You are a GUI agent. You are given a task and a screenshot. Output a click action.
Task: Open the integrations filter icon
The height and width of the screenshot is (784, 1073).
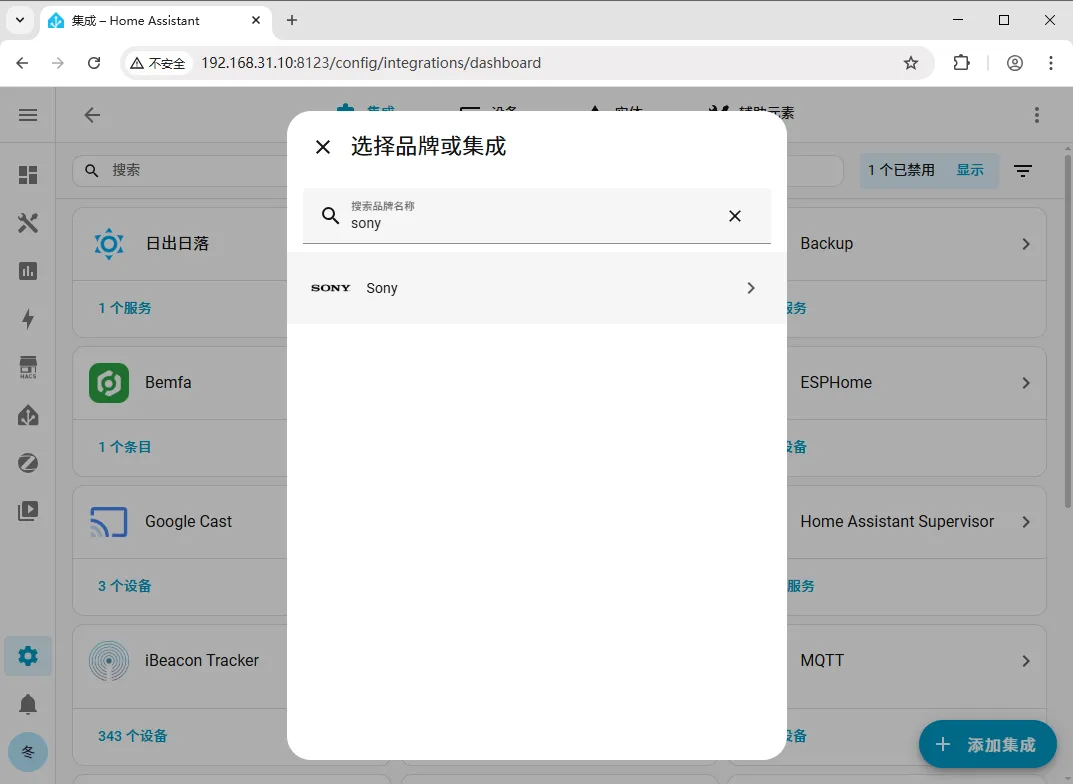[x=1023, y=170]
